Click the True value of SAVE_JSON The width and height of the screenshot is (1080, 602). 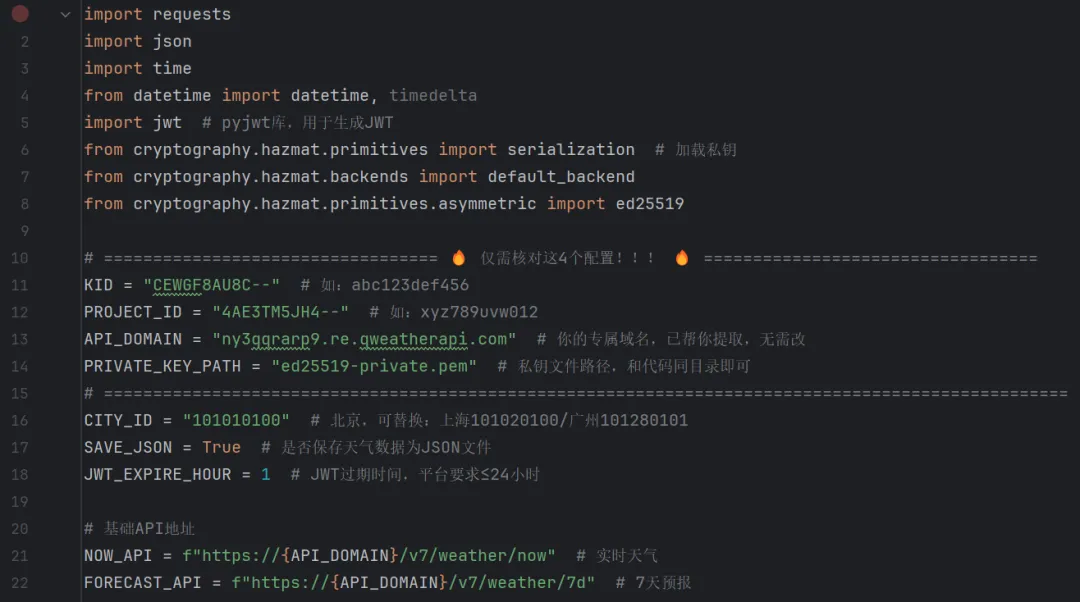221,447
